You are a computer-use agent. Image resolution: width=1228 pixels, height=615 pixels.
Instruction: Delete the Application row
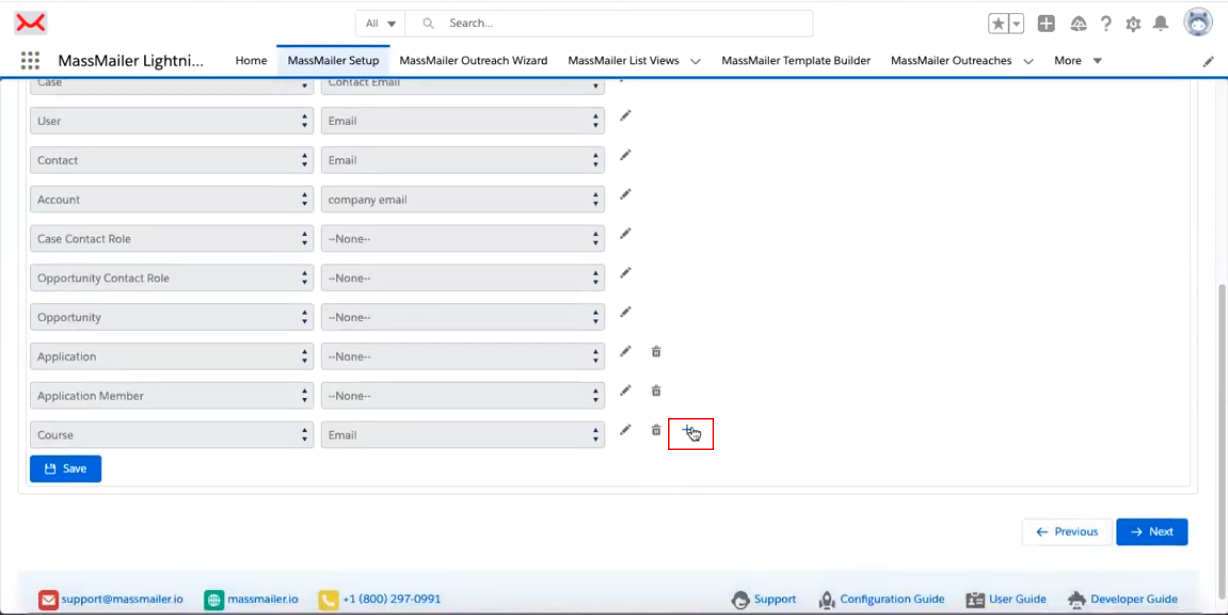click(x=656, y=351)
